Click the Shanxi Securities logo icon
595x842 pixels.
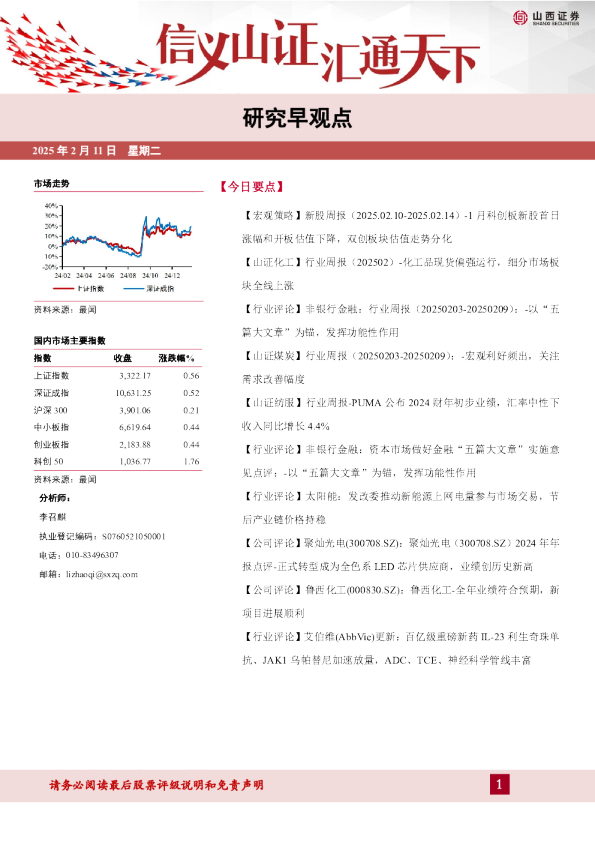coord(520,17)
